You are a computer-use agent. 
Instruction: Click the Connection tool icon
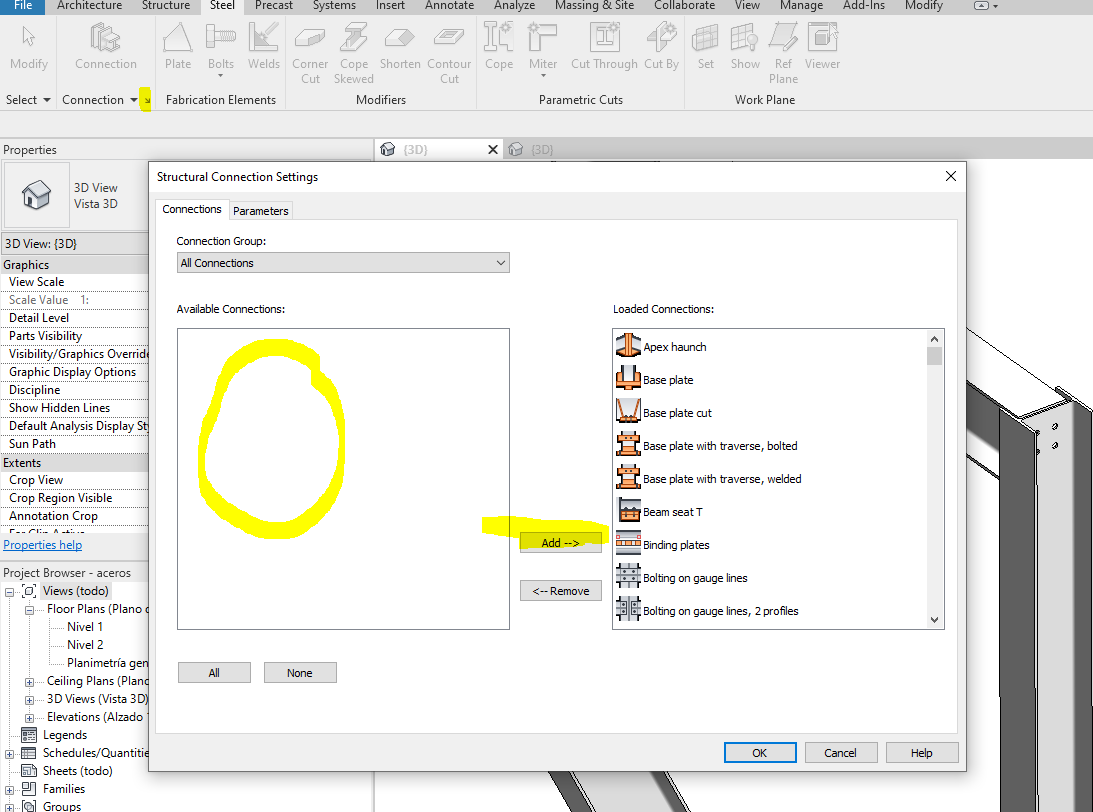pos(105,38)
